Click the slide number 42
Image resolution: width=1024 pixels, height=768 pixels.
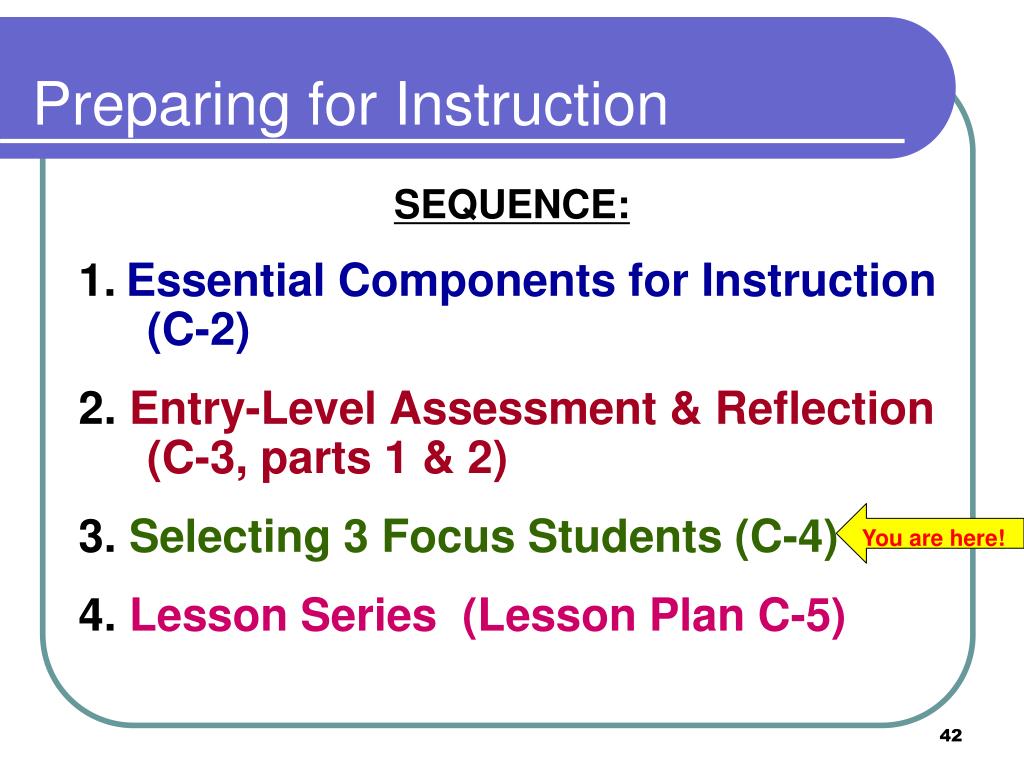pyautogui.click(x=951, y=735)
